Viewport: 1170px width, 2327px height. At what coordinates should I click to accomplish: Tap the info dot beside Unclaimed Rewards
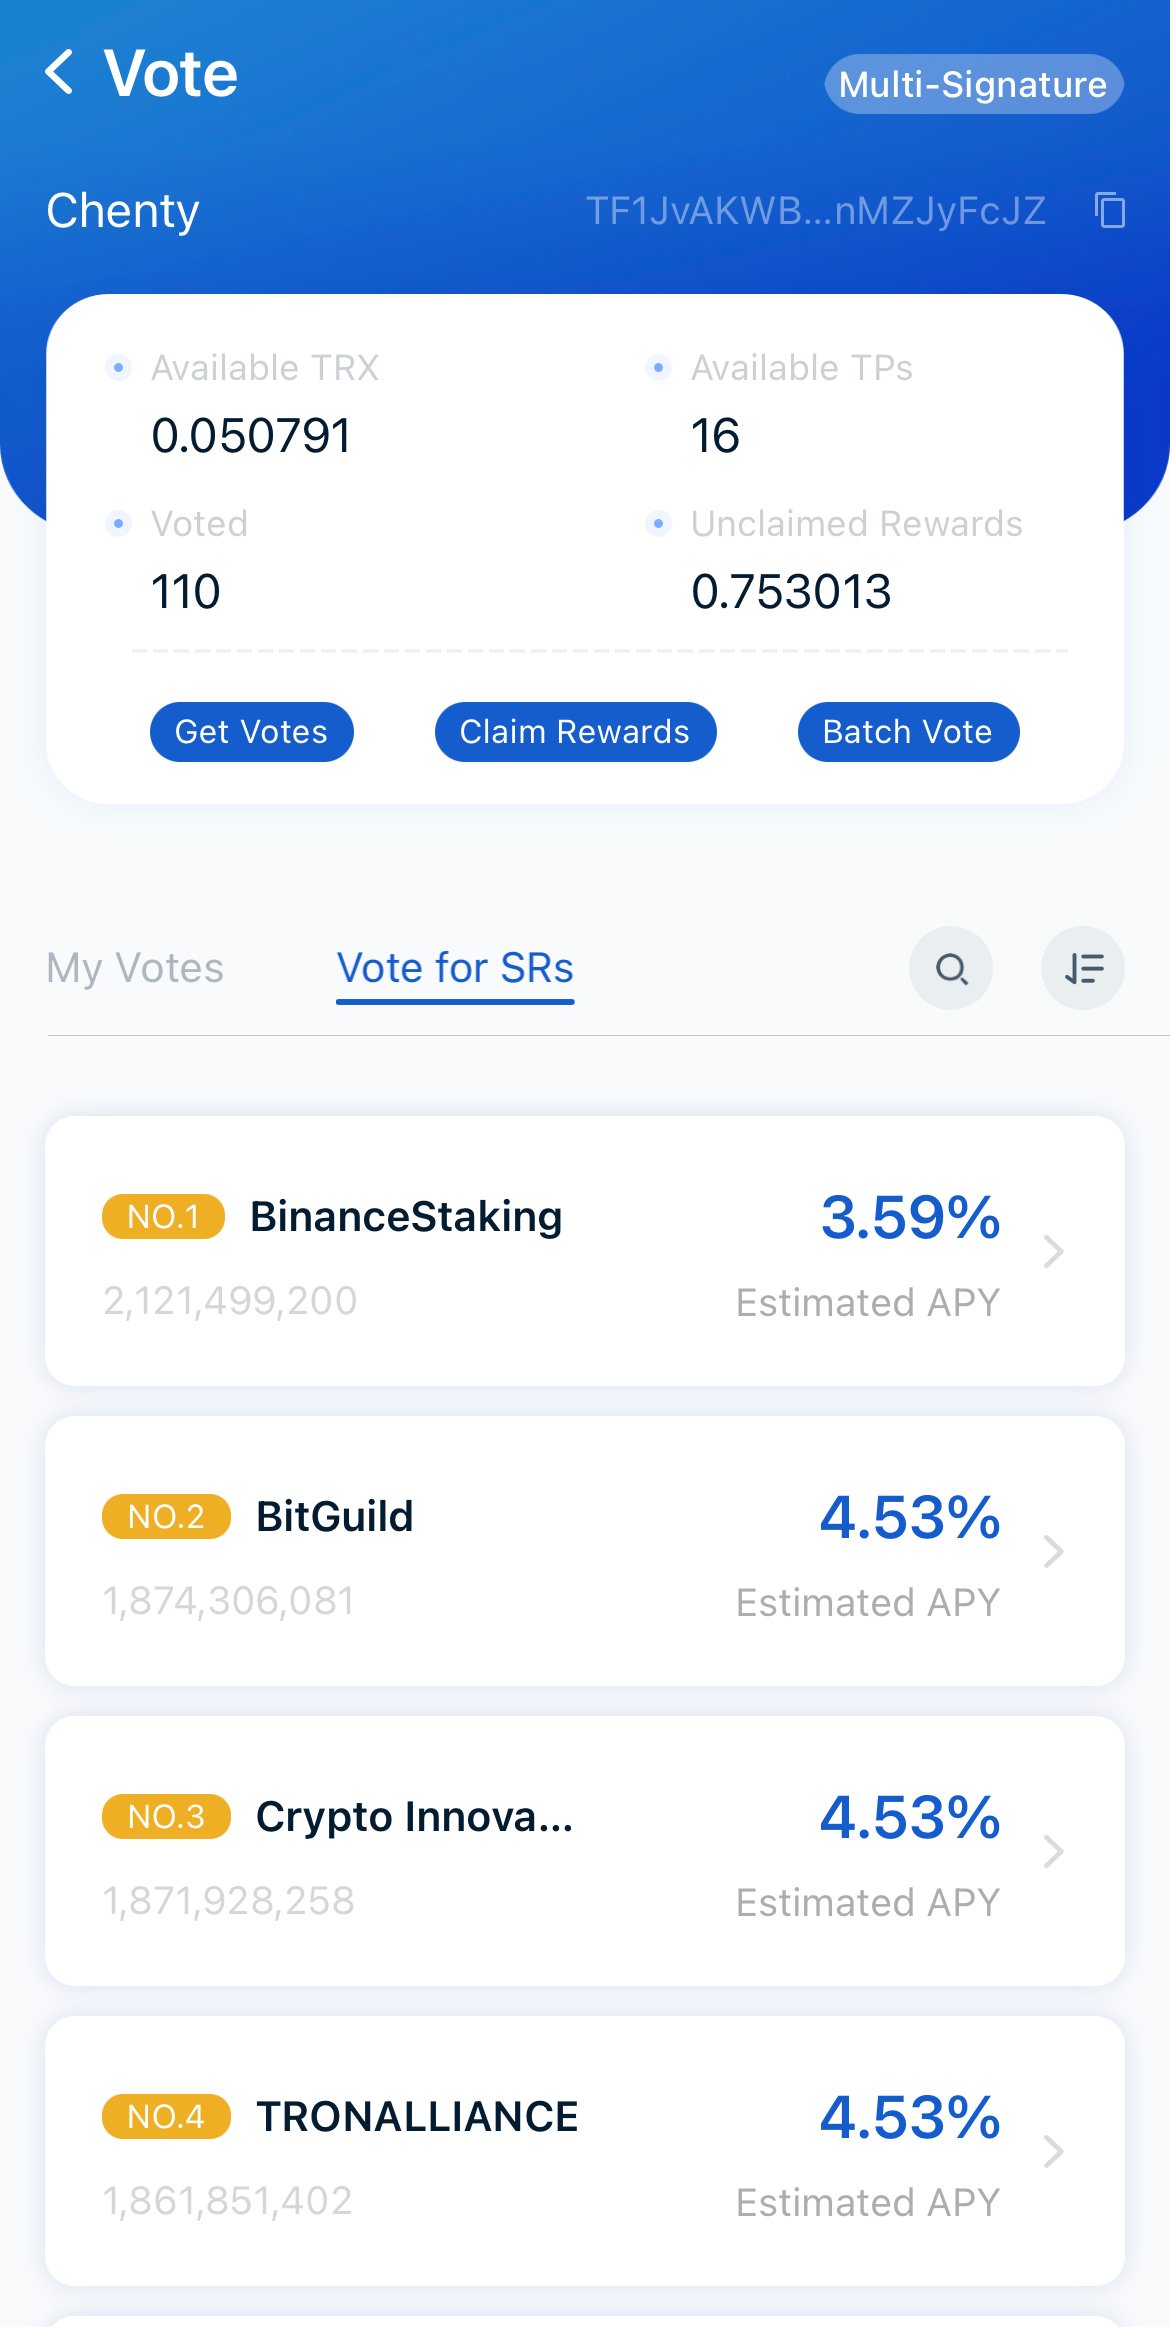pyautogui.click(x=658, y=523)
